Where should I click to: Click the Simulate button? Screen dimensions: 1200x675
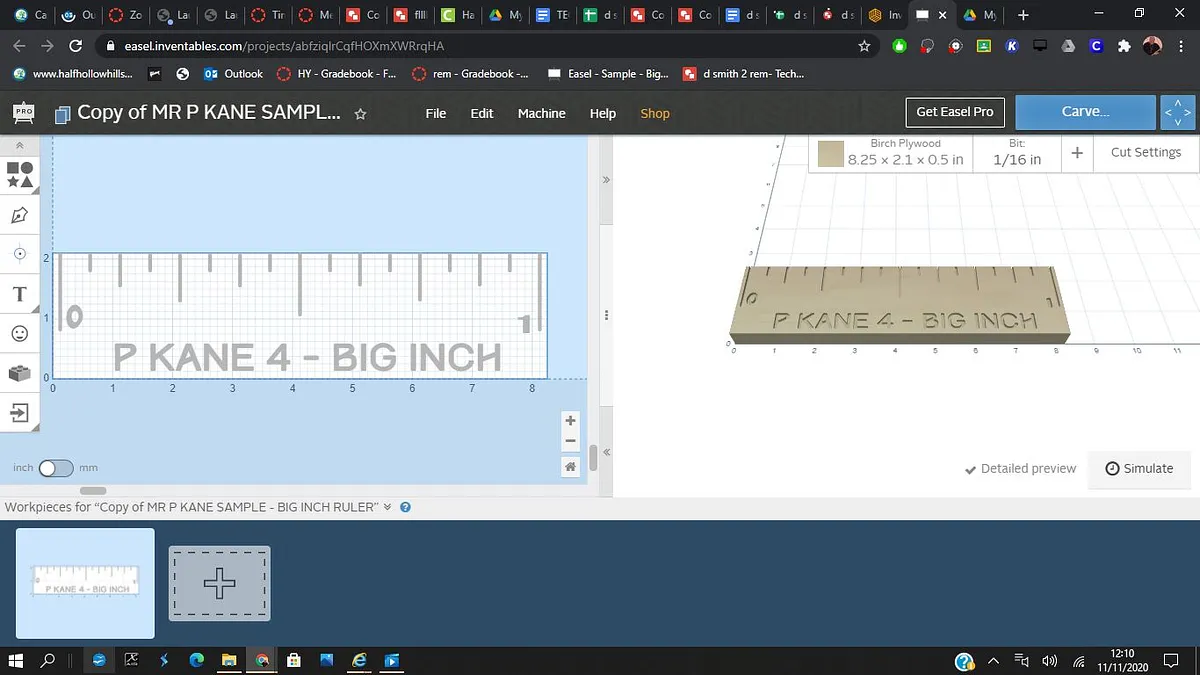click(x=1139, y=468)
